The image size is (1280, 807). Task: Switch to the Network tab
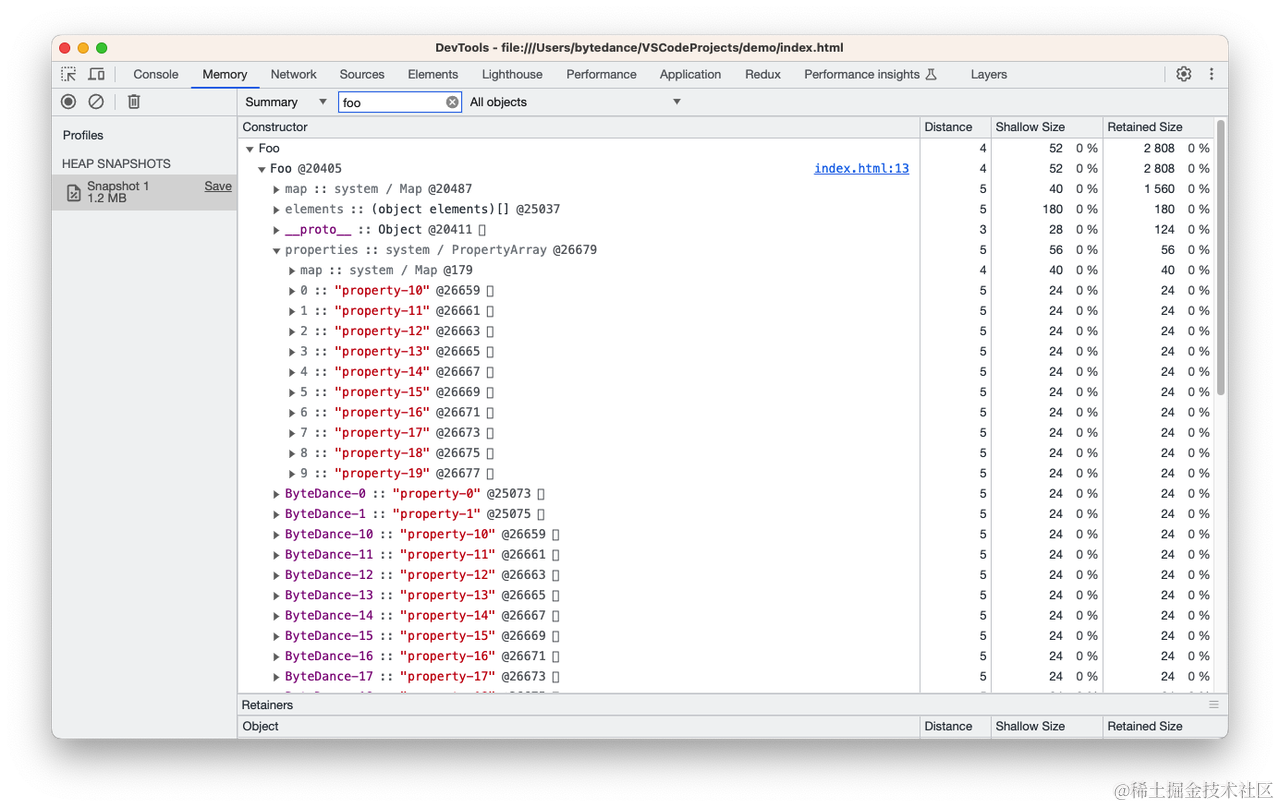point(293,74)
